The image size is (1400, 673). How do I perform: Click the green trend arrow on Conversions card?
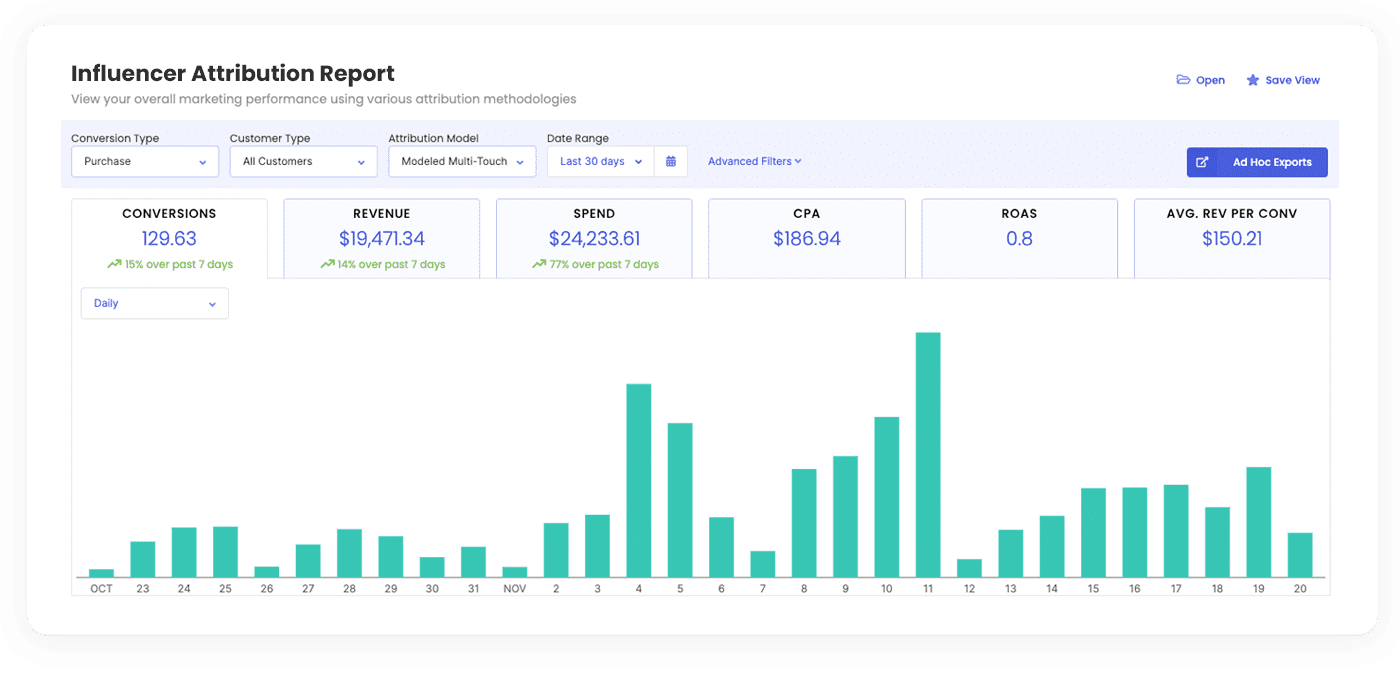(x=113, y=264)
